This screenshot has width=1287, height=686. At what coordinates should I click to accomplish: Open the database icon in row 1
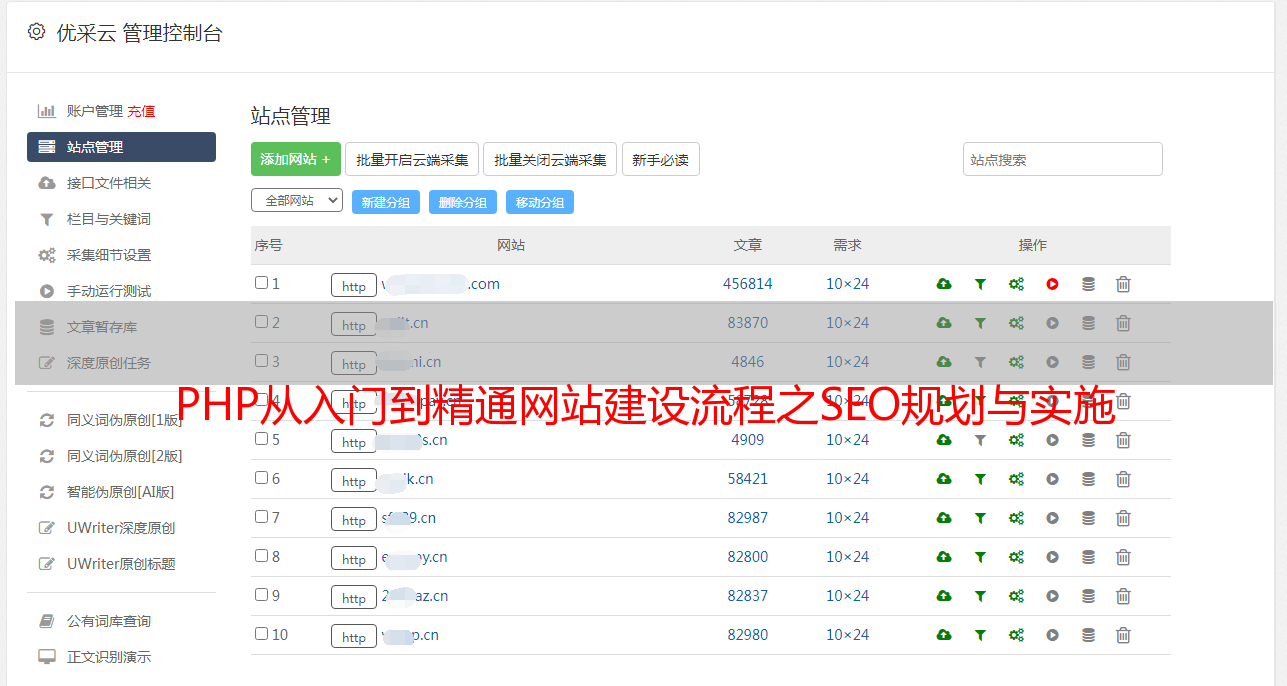(1088, 284)
